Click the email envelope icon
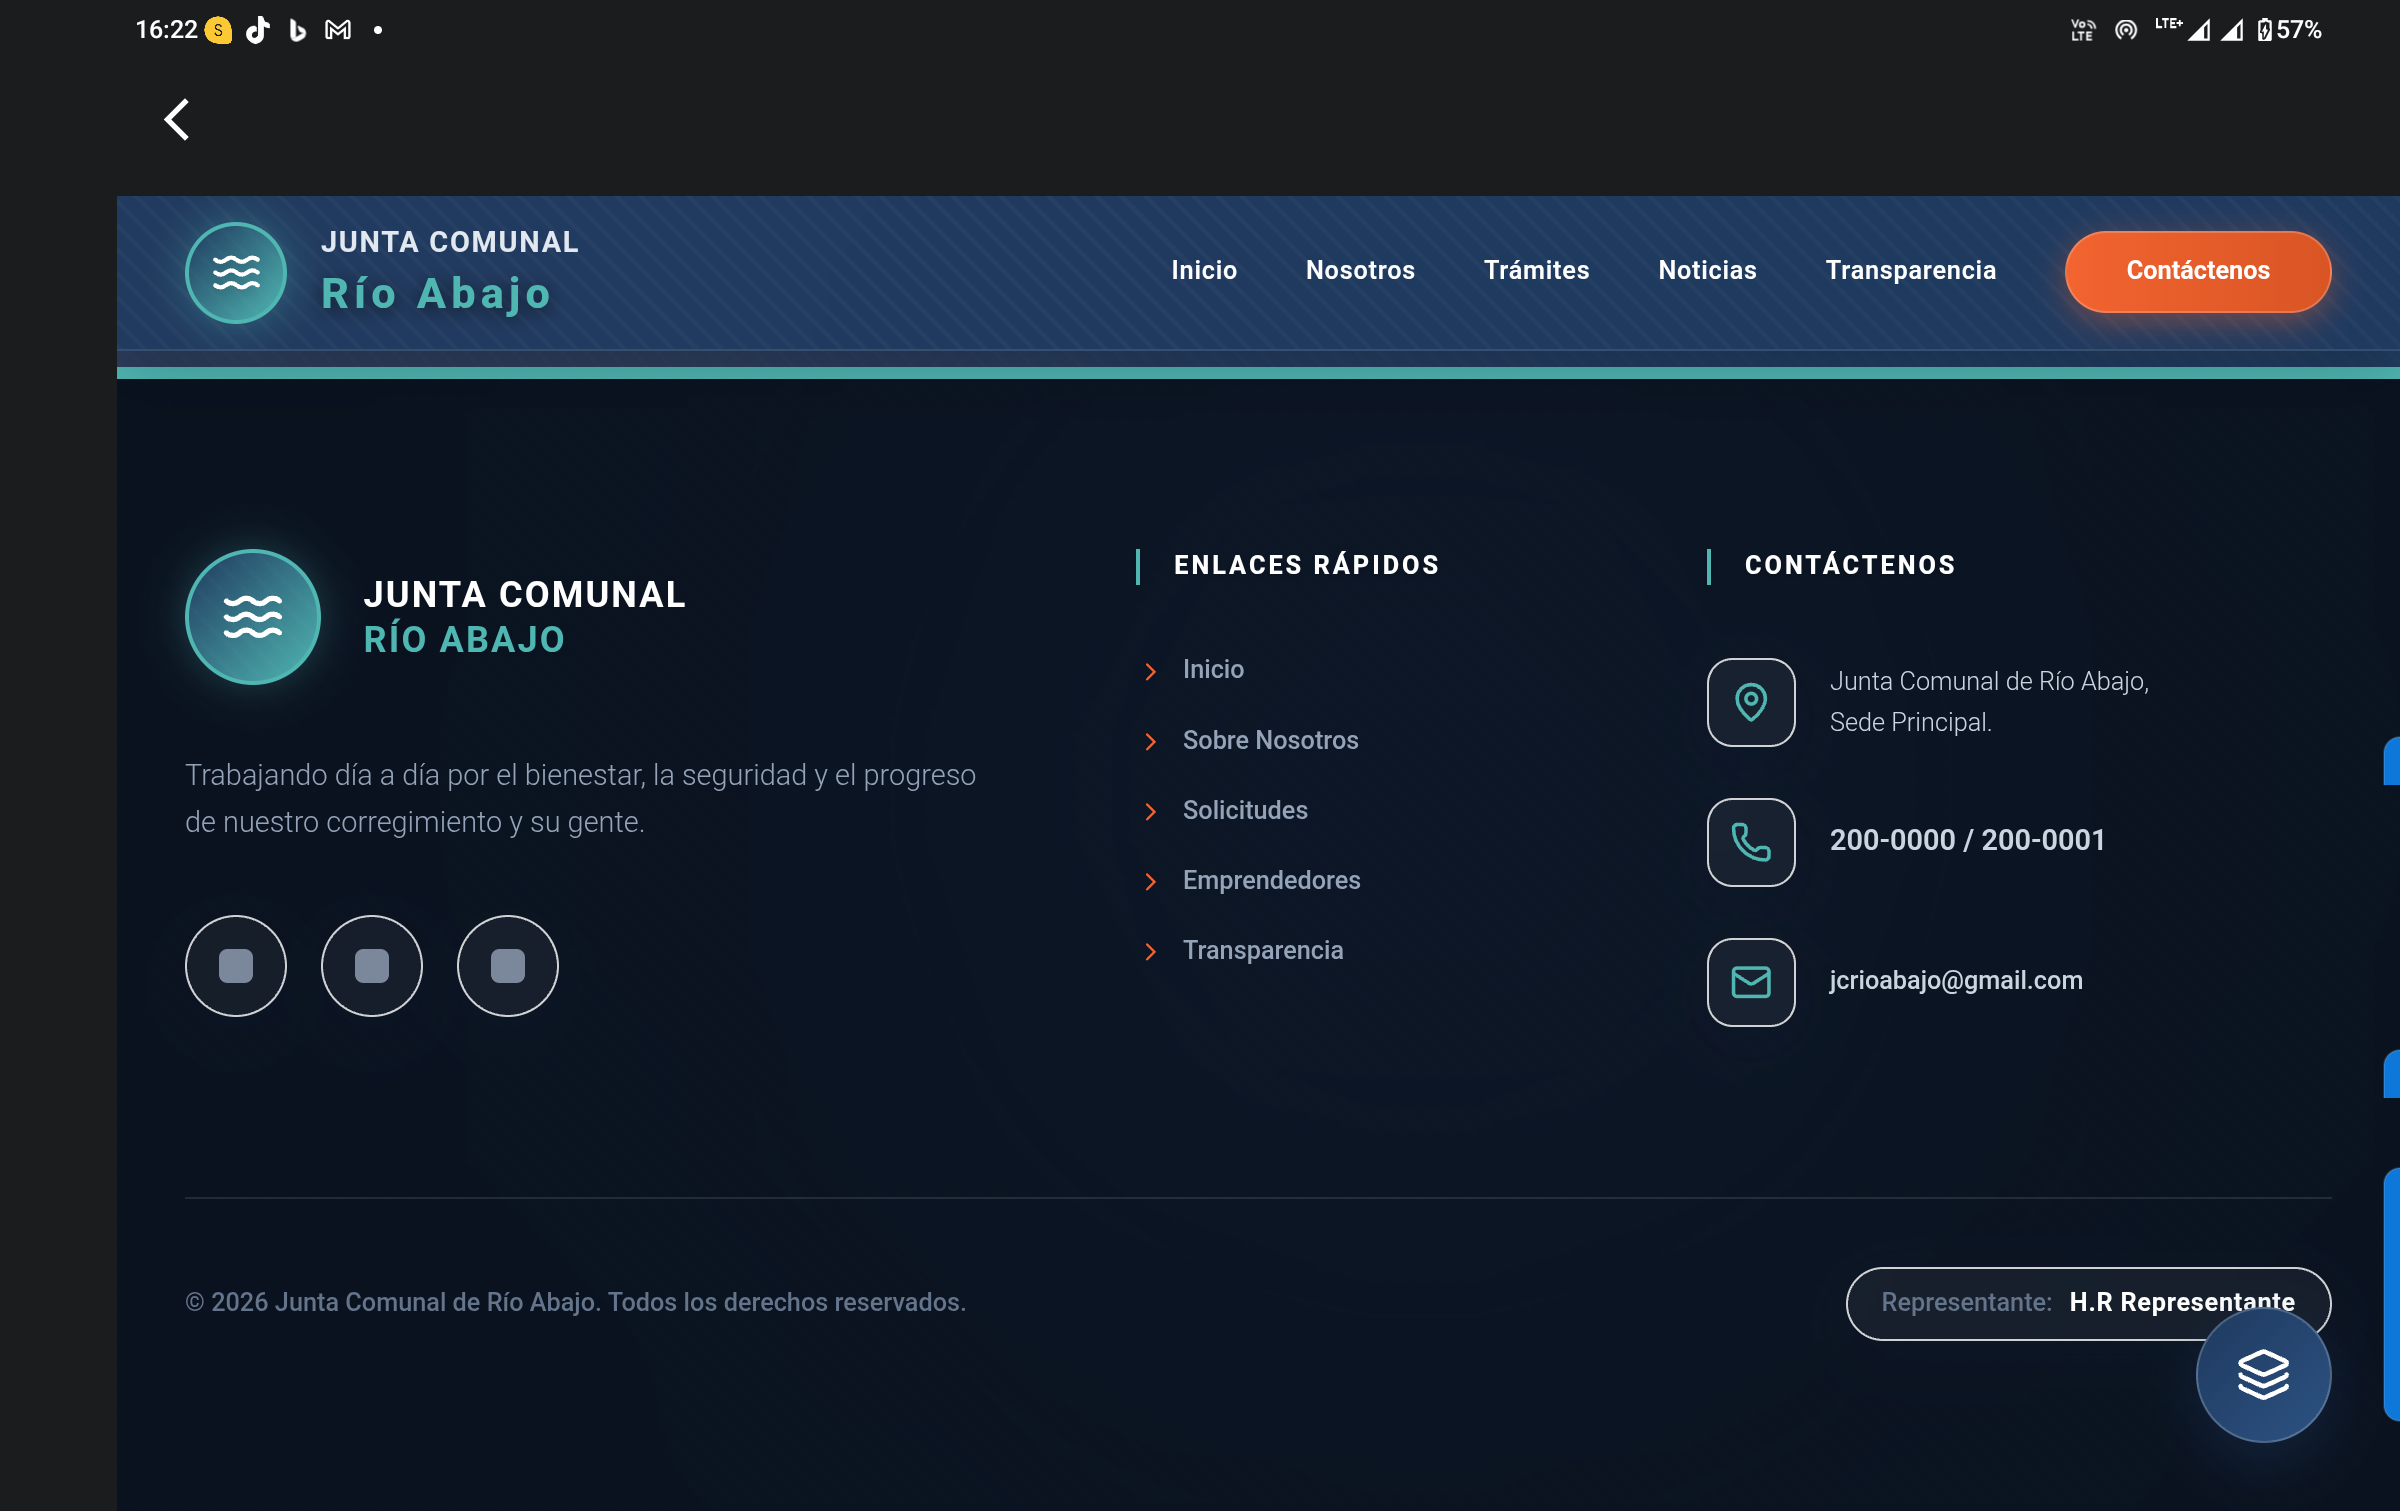This screenshot has height=1511, width=2400. 1751,982
